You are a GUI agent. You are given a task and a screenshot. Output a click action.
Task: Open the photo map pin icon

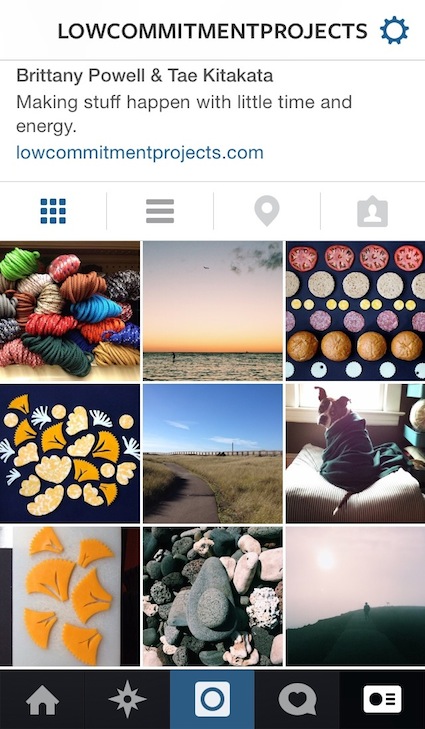point(267,211)
